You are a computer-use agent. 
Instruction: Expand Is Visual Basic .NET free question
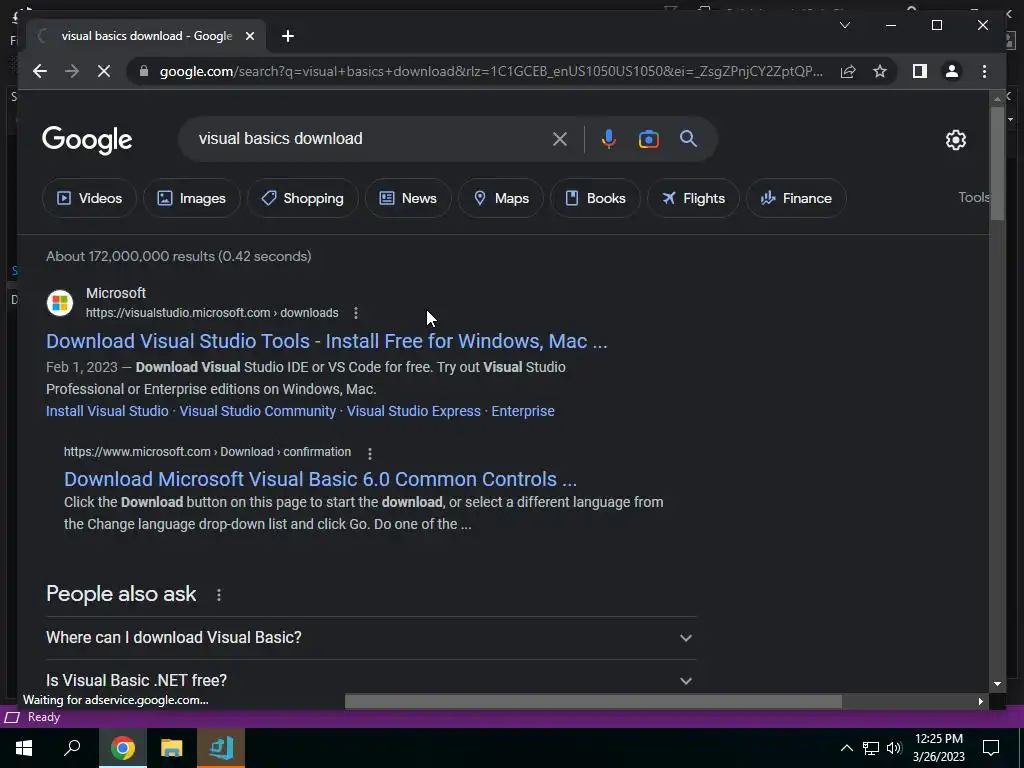pos(371,680)
